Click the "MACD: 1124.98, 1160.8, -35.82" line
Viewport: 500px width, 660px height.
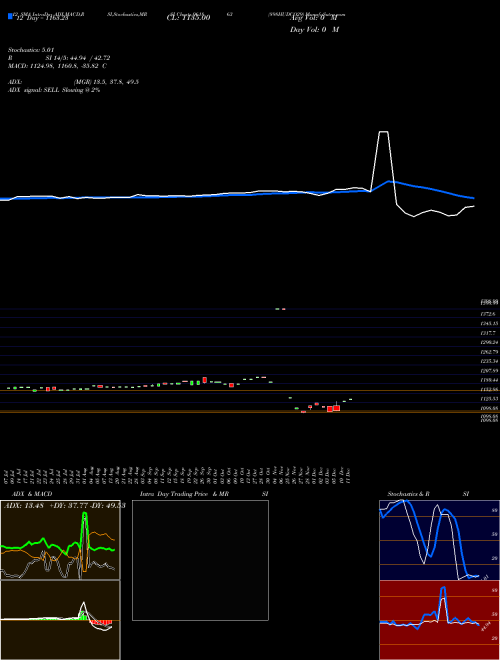pos(53,66)
